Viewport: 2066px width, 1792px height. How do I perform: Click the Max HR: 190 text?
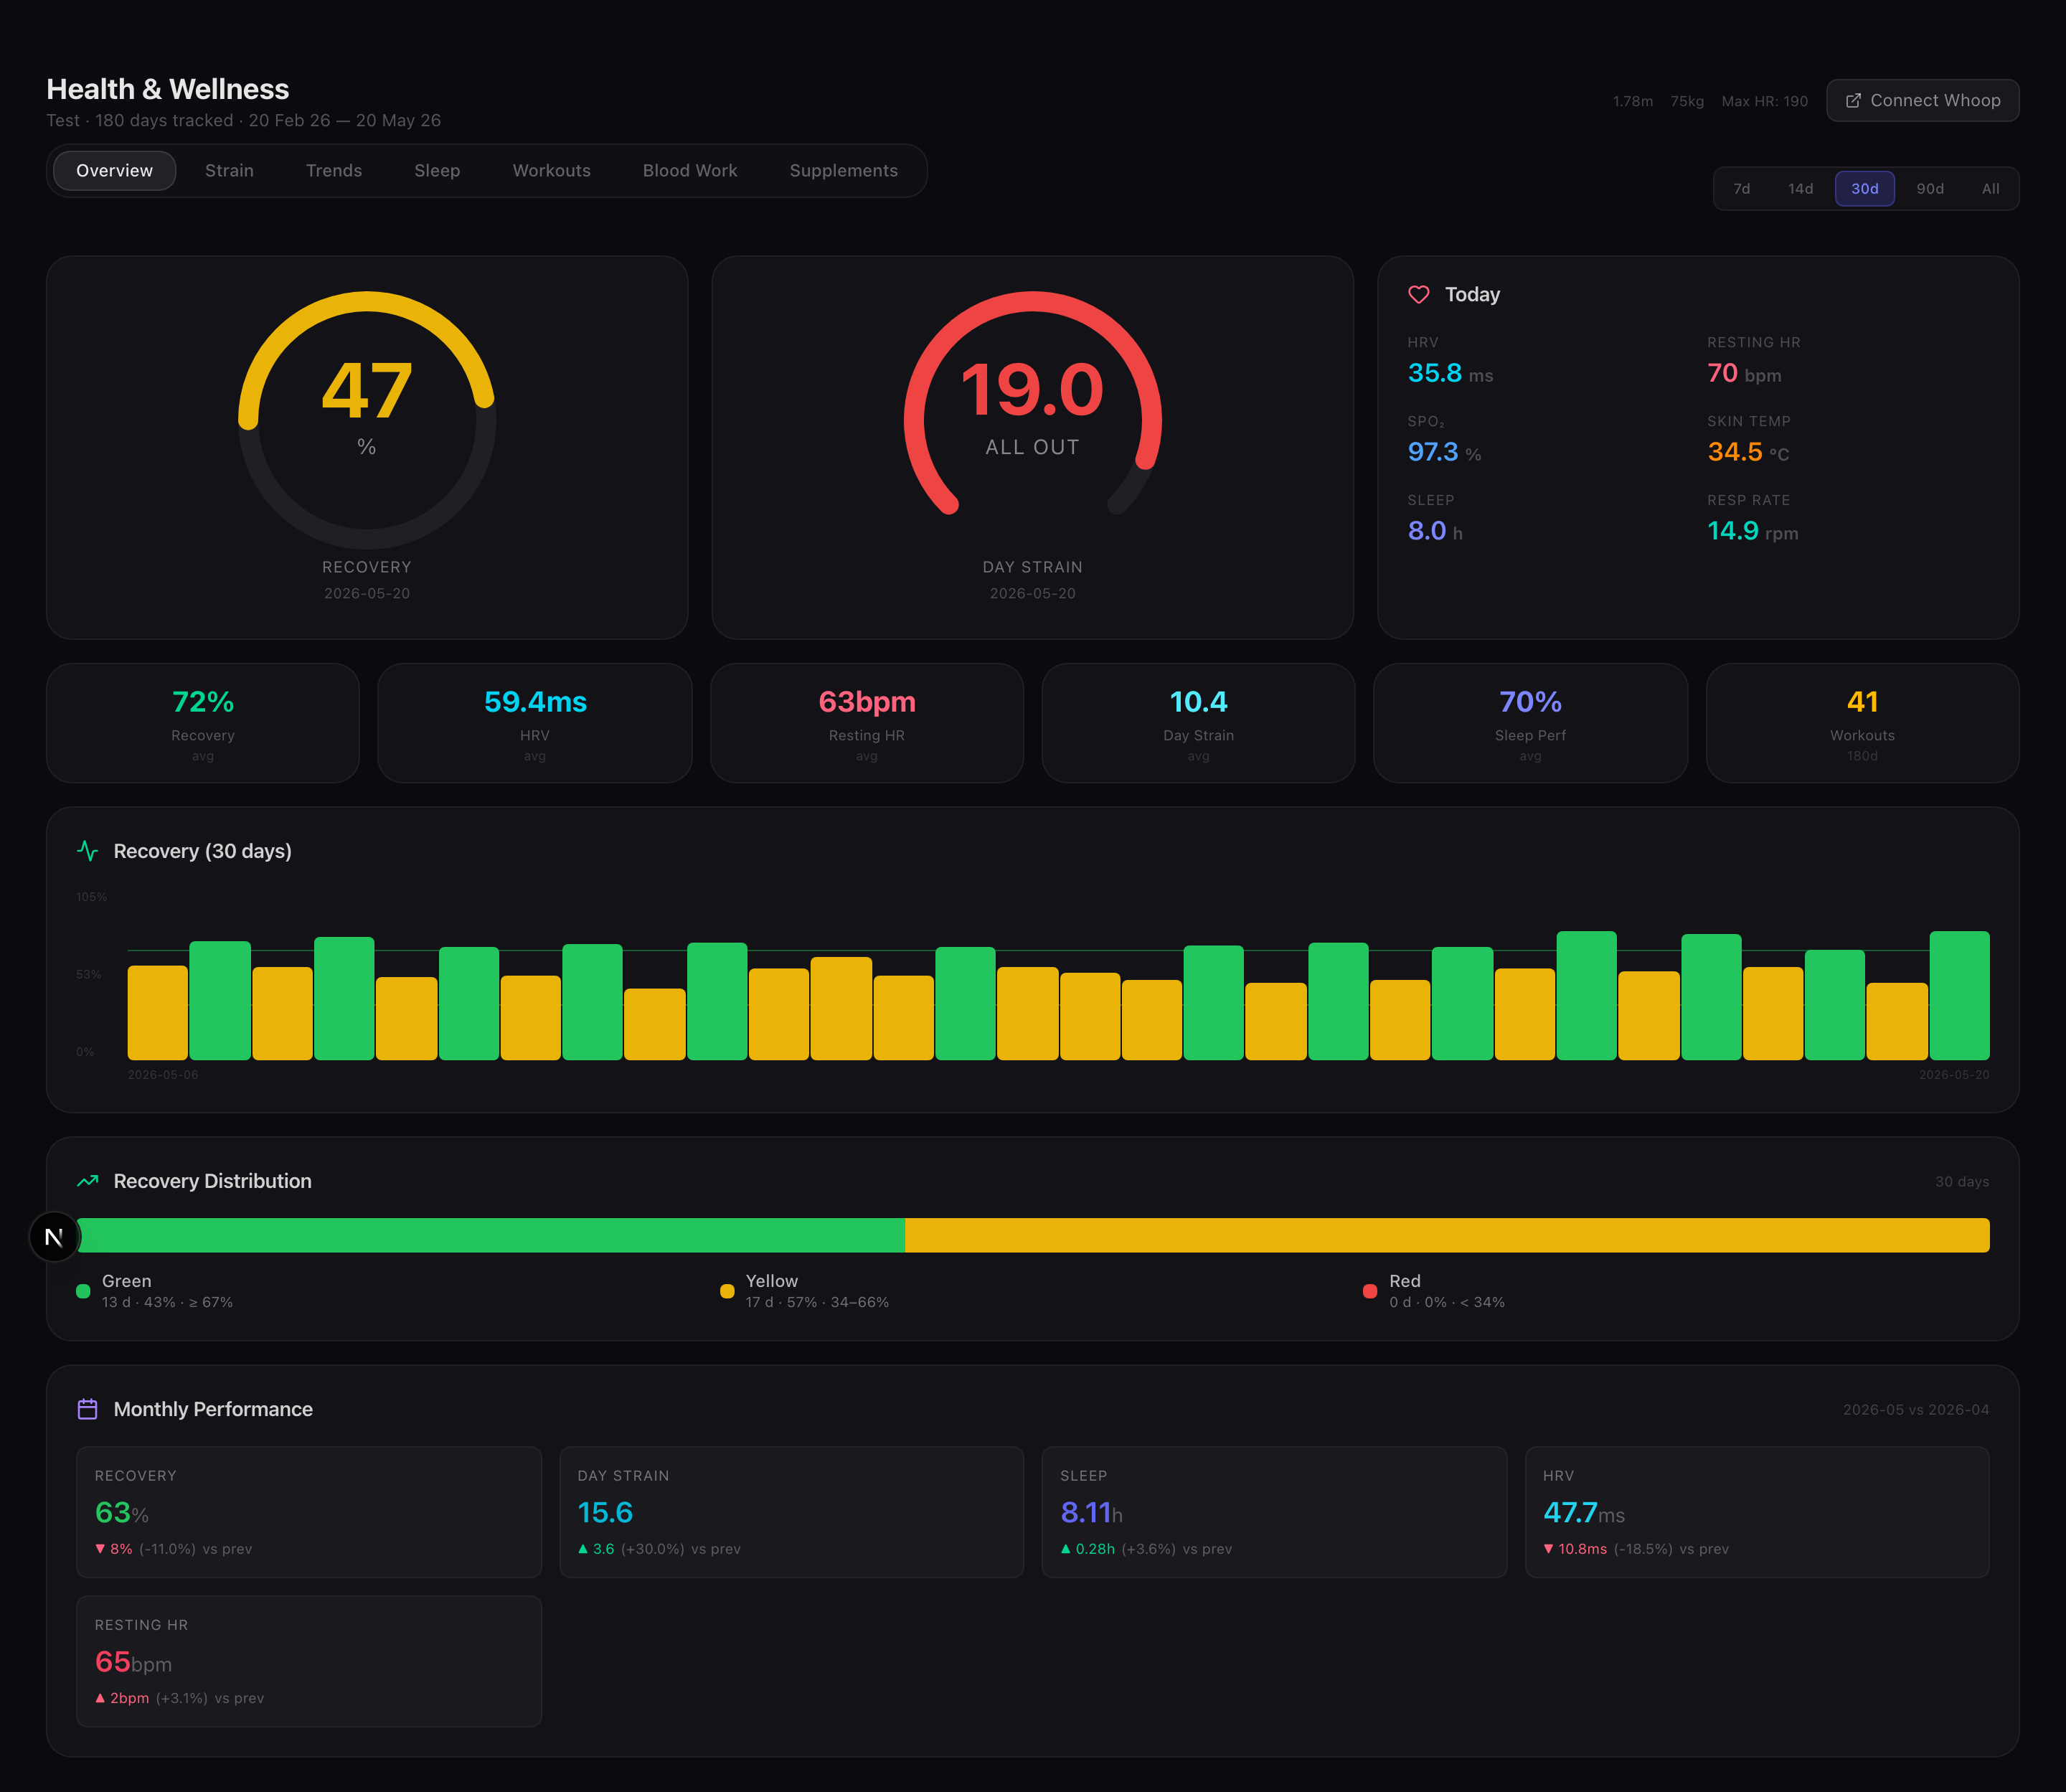(x=1765, y=101)
